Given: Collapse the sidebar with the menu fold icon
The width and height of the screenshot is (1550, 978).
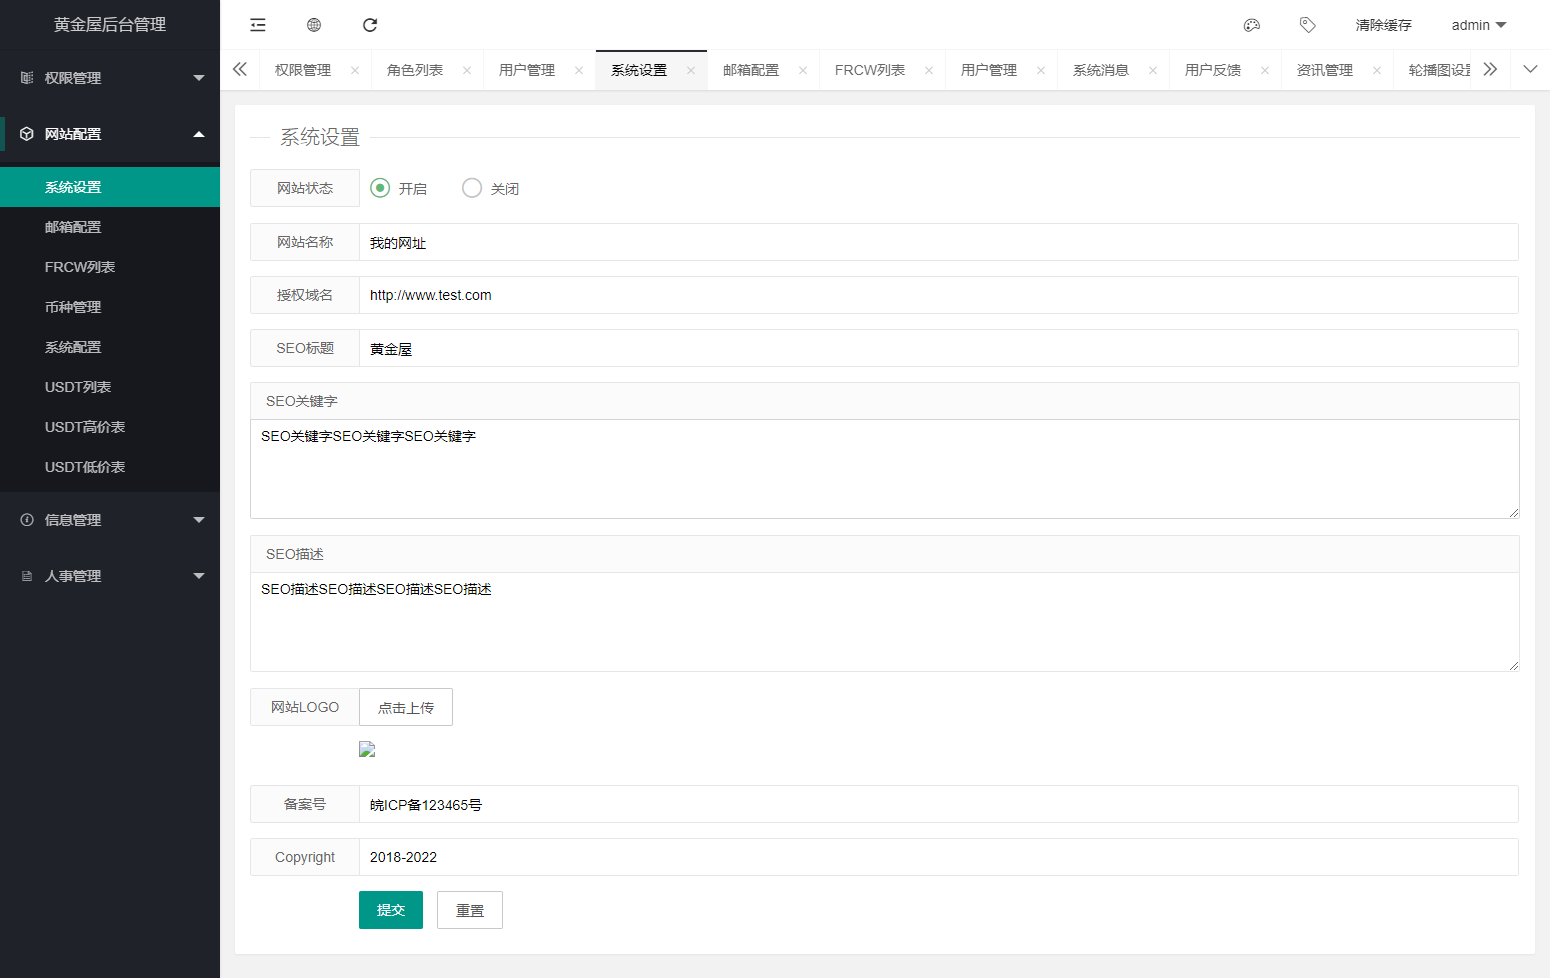Looking at the screenshot, I should 258,25.
